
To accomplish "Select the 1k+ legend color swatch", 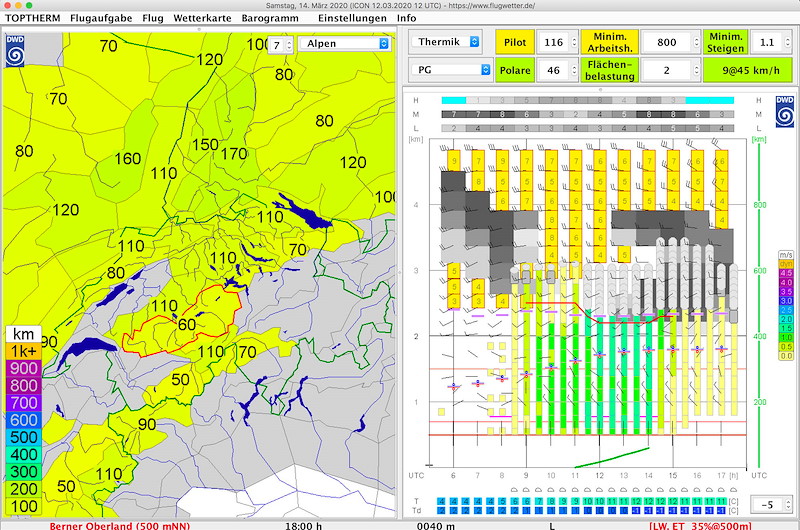I will coord(24,351).
